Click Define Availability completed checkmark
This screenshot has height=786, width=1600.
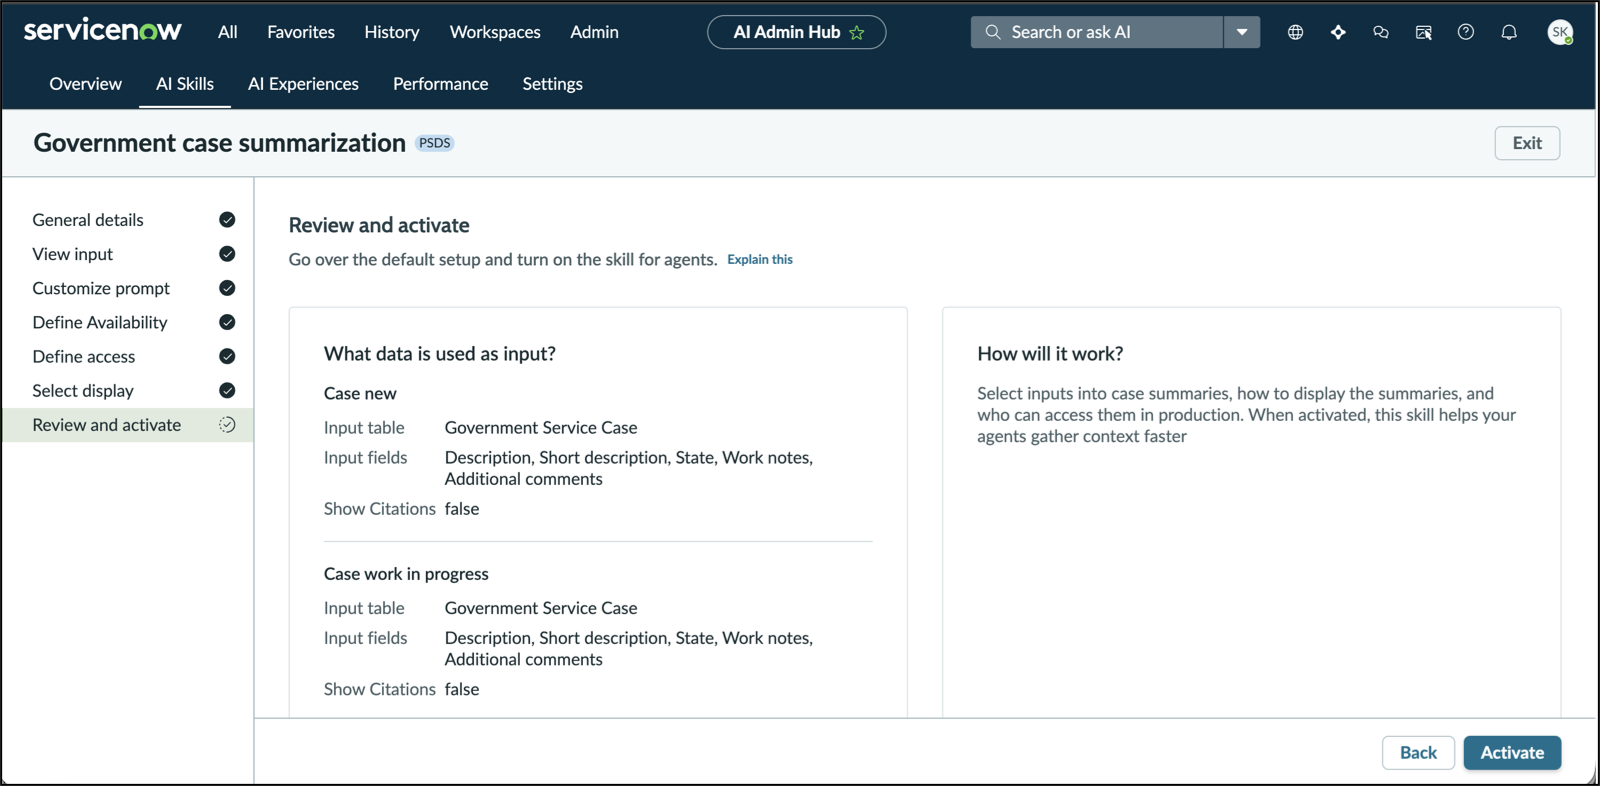click(227, 322)
